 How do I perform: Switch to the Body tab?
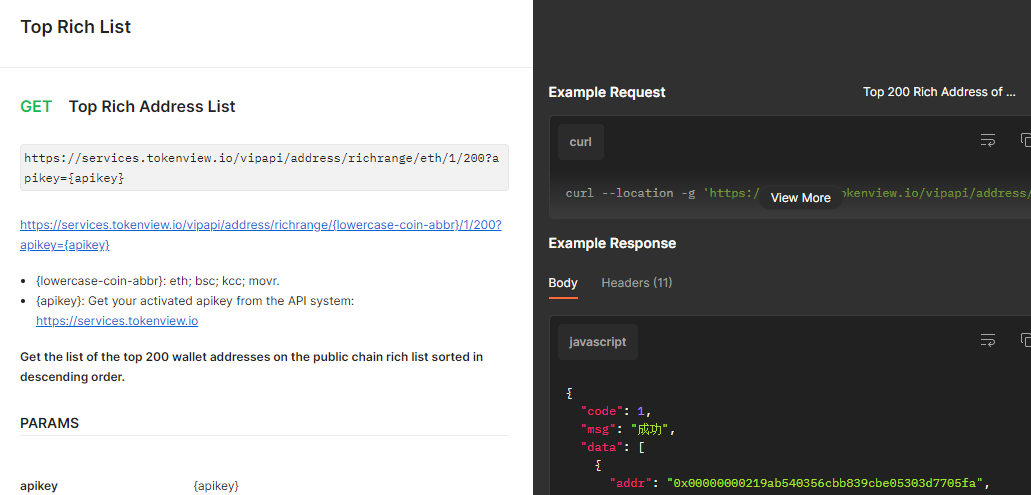563,283
